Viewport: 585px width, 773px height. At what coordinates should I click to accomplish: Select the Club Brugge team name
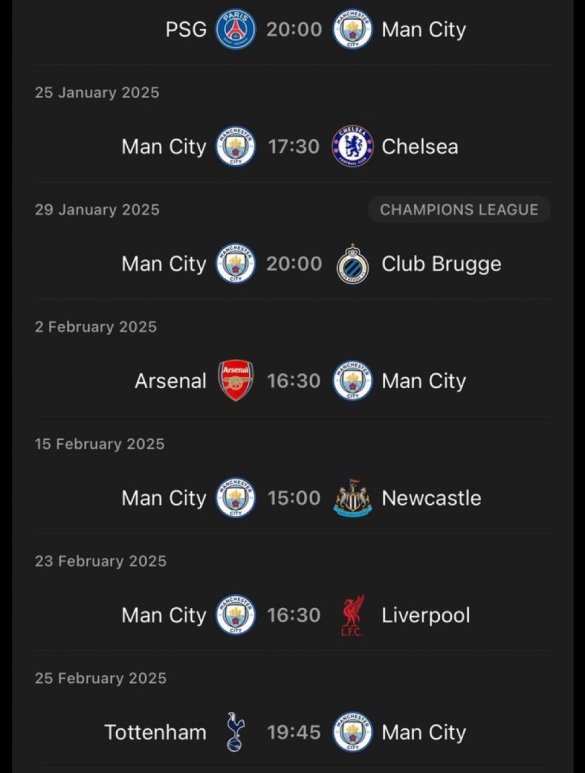(441, 264)
